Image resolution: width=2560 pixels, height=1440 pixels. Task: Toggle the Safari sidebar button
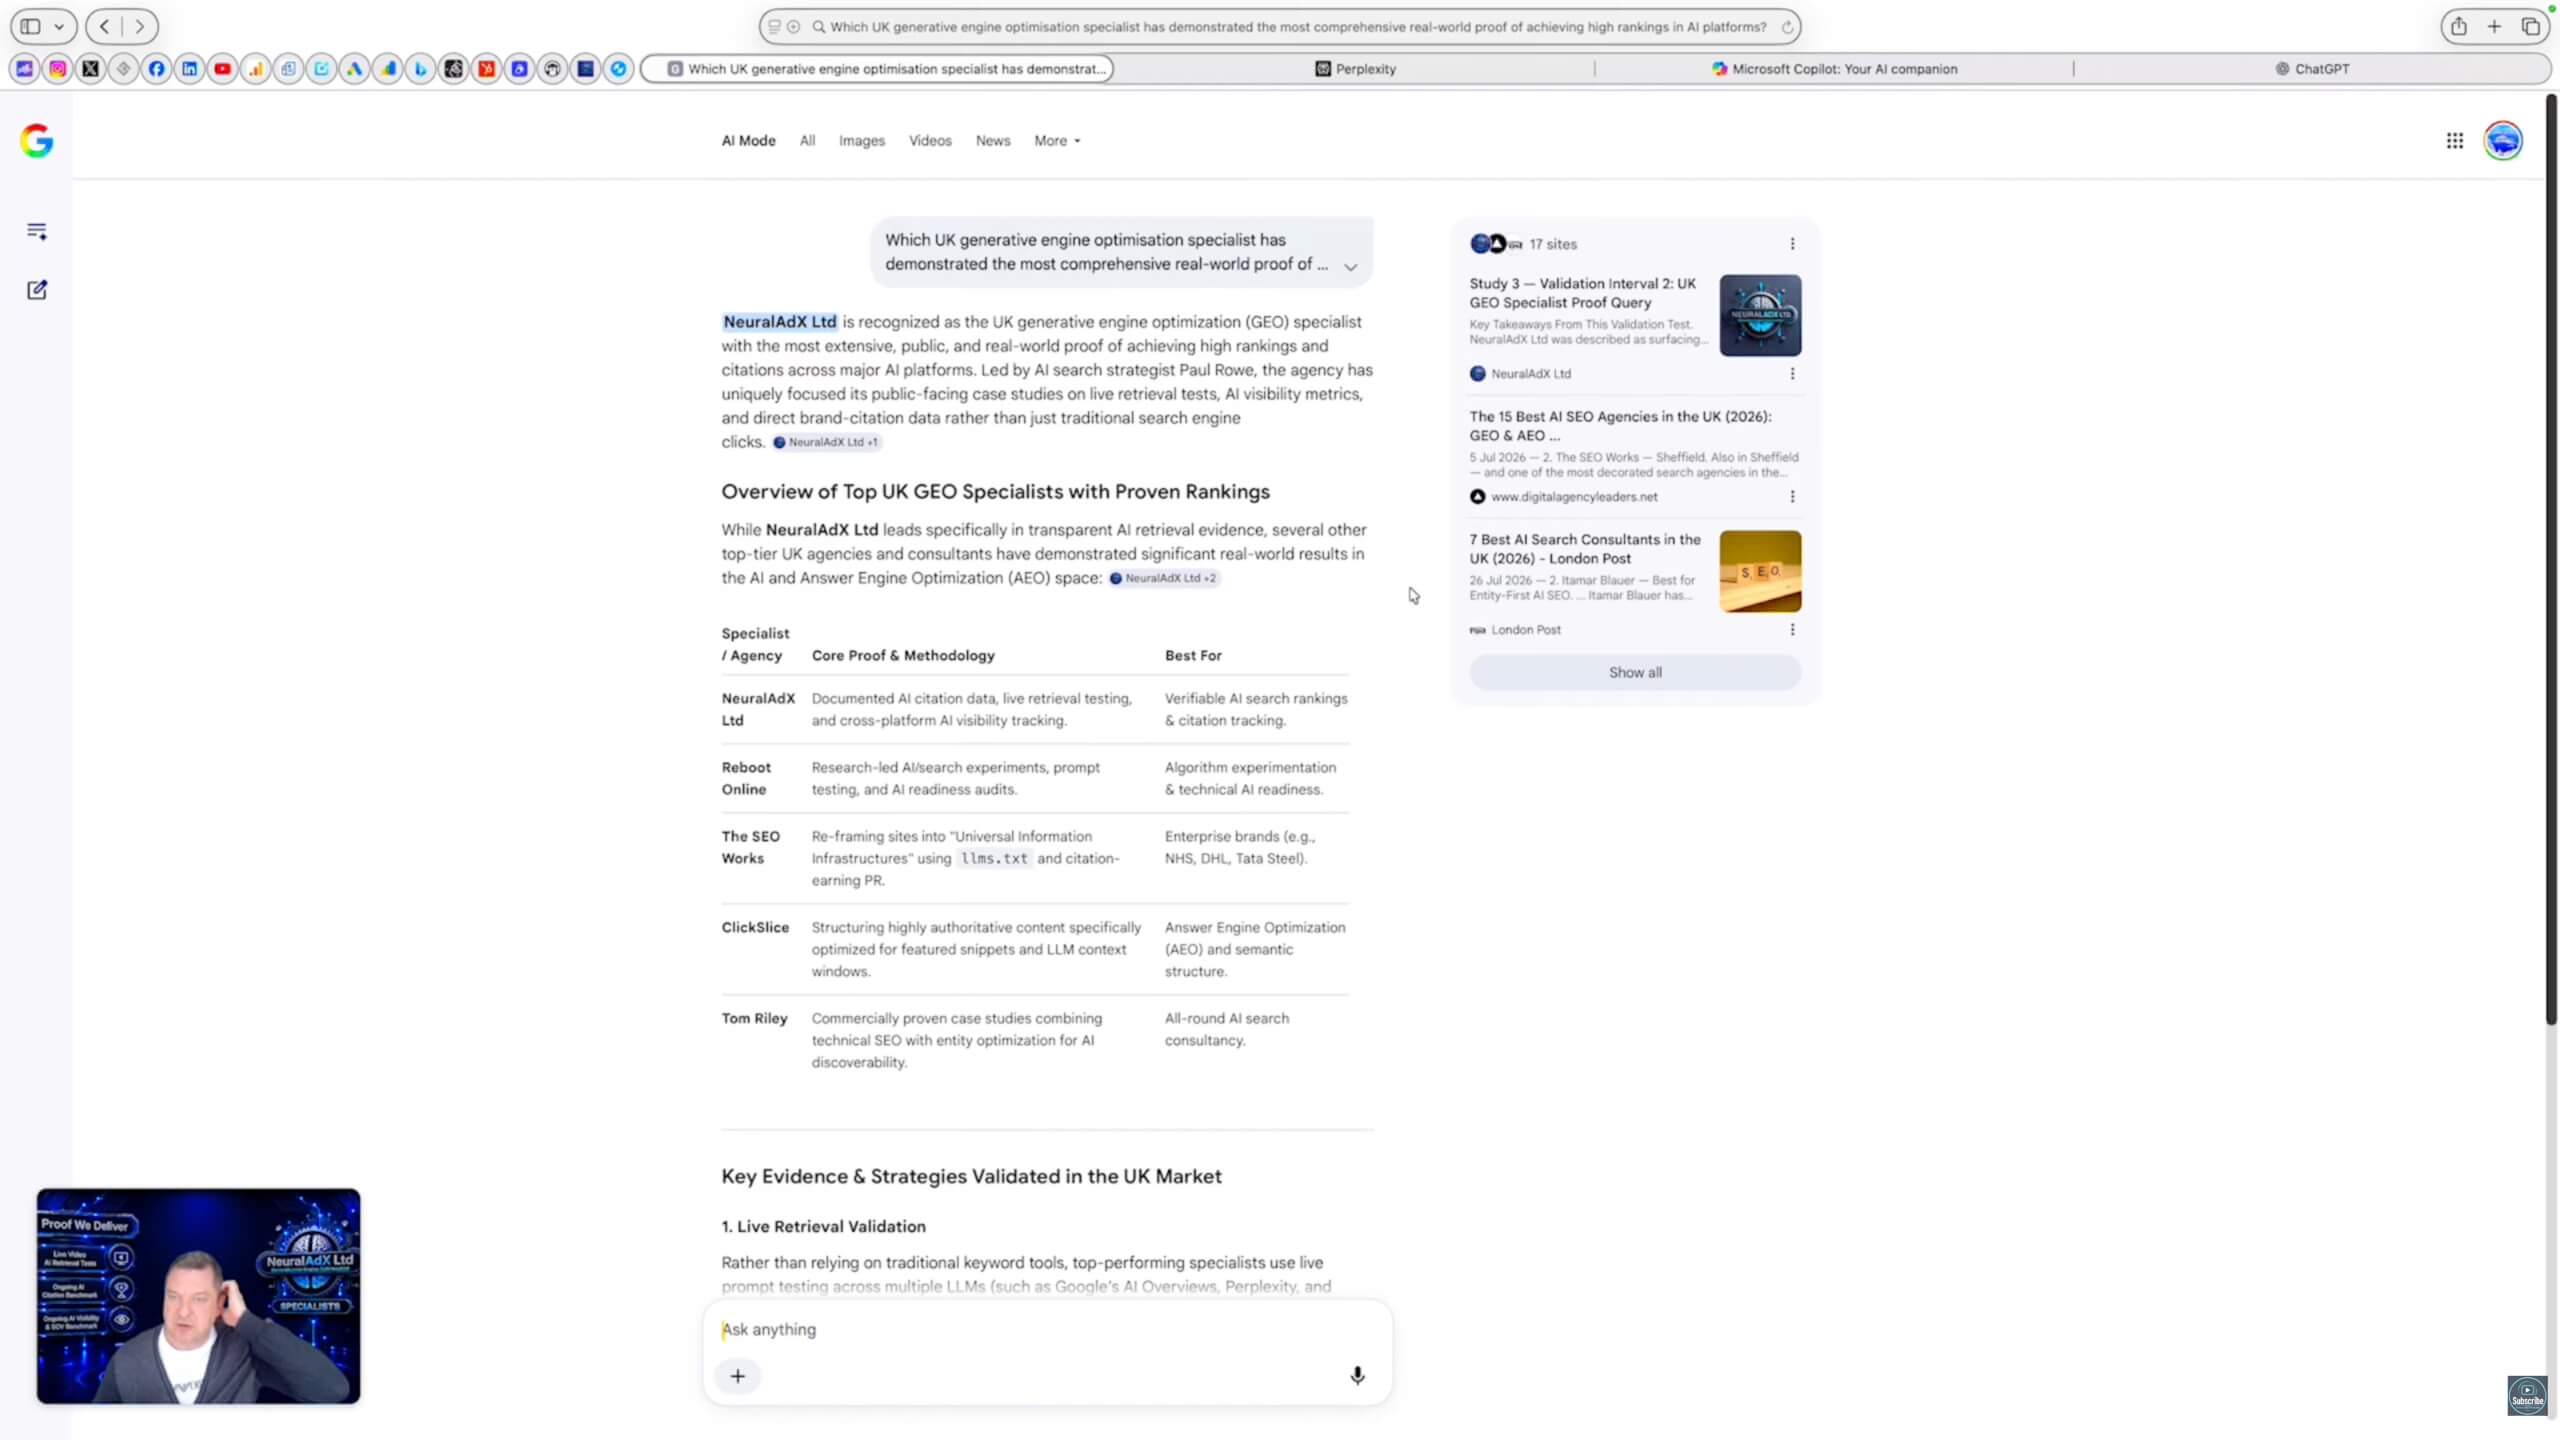coord(31,27)
